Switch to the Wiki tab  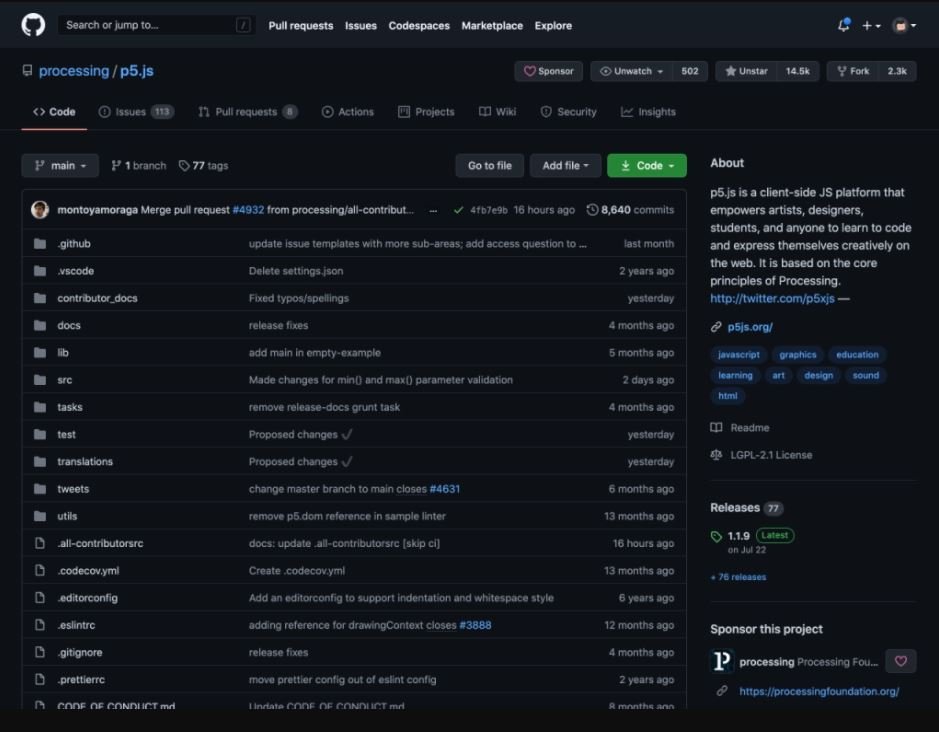(x=498, y=112)
